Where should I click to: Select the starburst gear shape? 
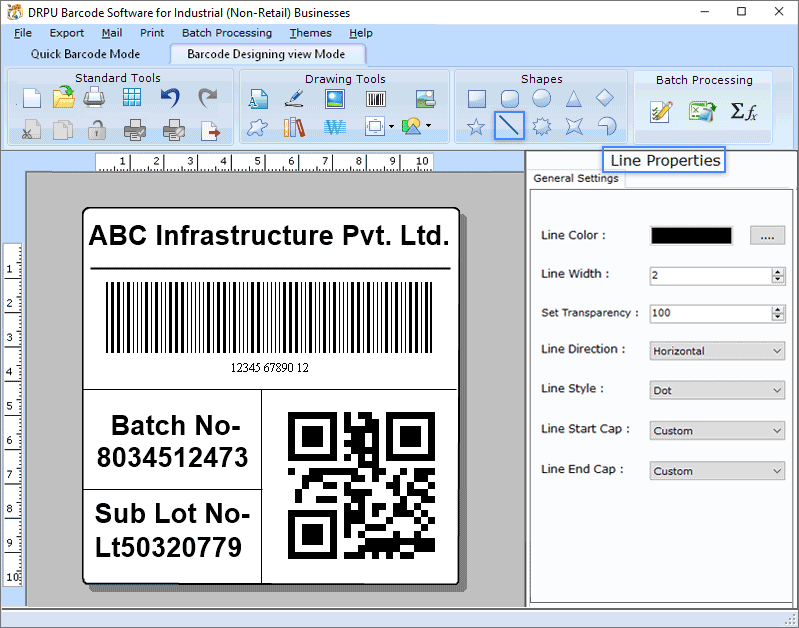click(x=542, y=126)
